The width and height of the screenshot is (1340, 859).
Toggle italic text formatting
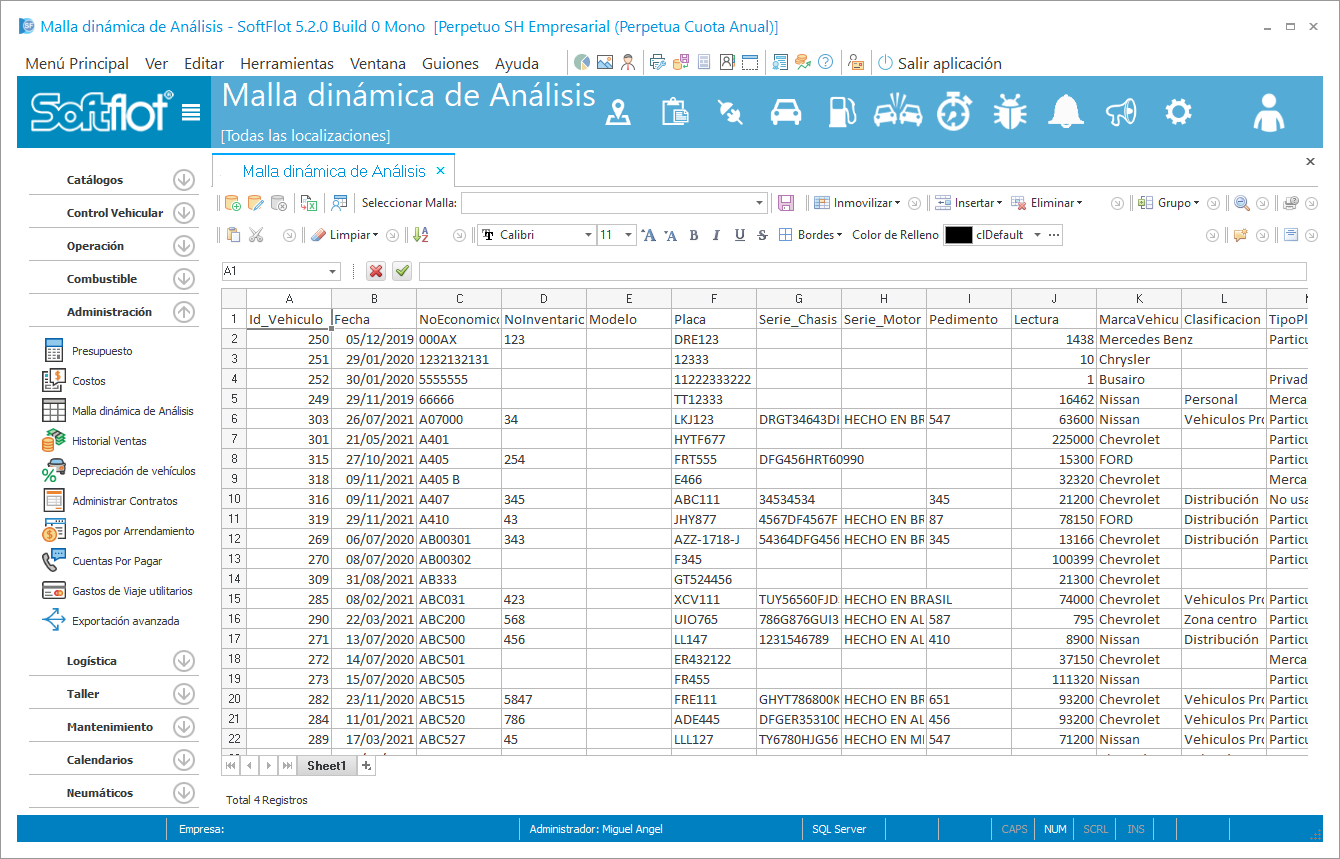pos(716,235)
